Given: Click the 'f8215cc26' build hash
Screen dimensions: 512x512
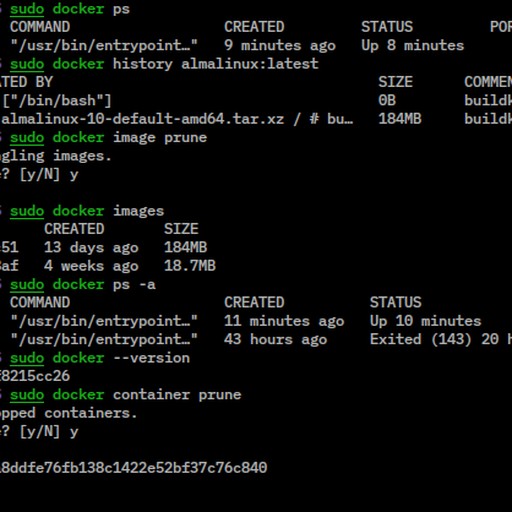Looking at the screenshot, I should pos(35,376).
